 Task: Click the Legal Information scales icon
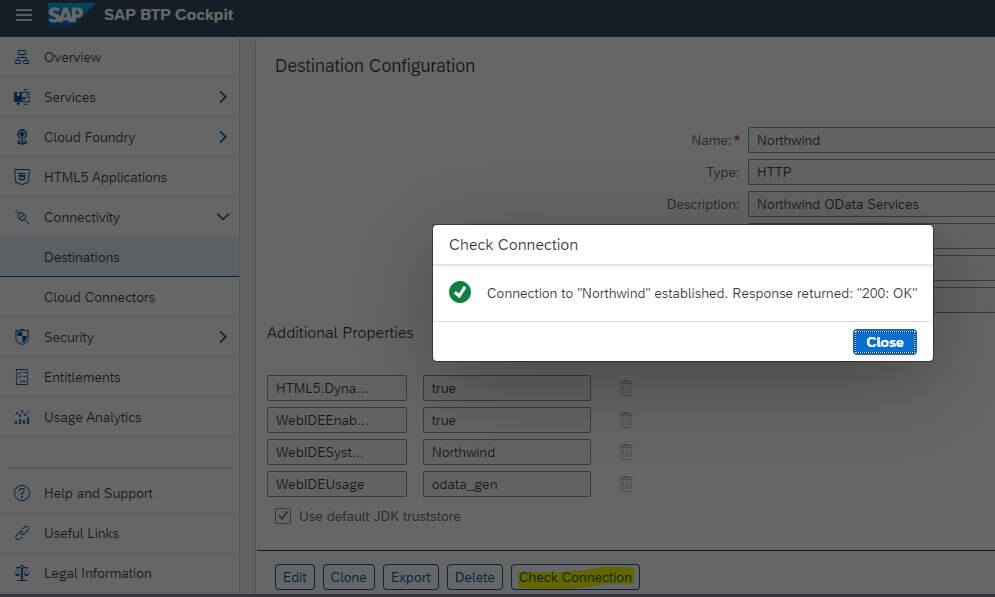pyautogui.click(x=22, y=573)
